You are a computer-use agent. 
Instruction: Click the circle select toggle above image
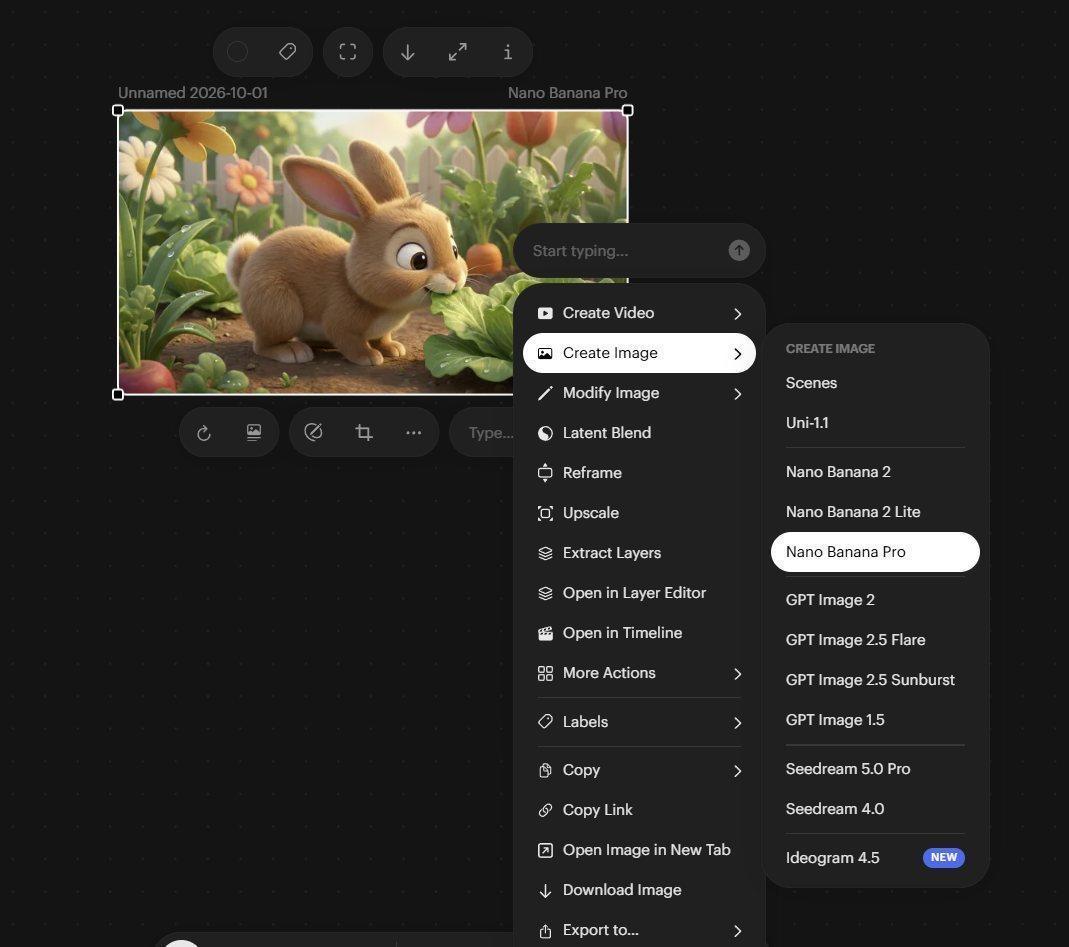[237, 52]
